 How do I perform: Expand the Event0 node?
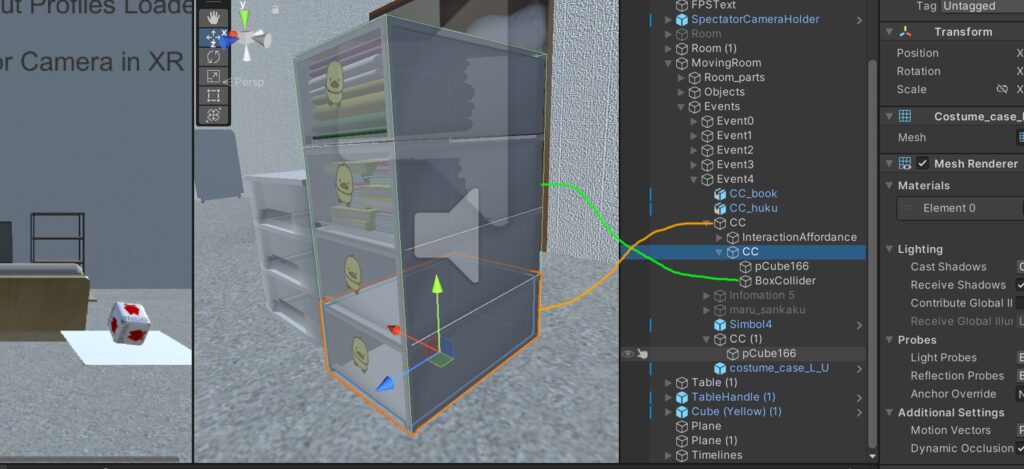[694, 121]
